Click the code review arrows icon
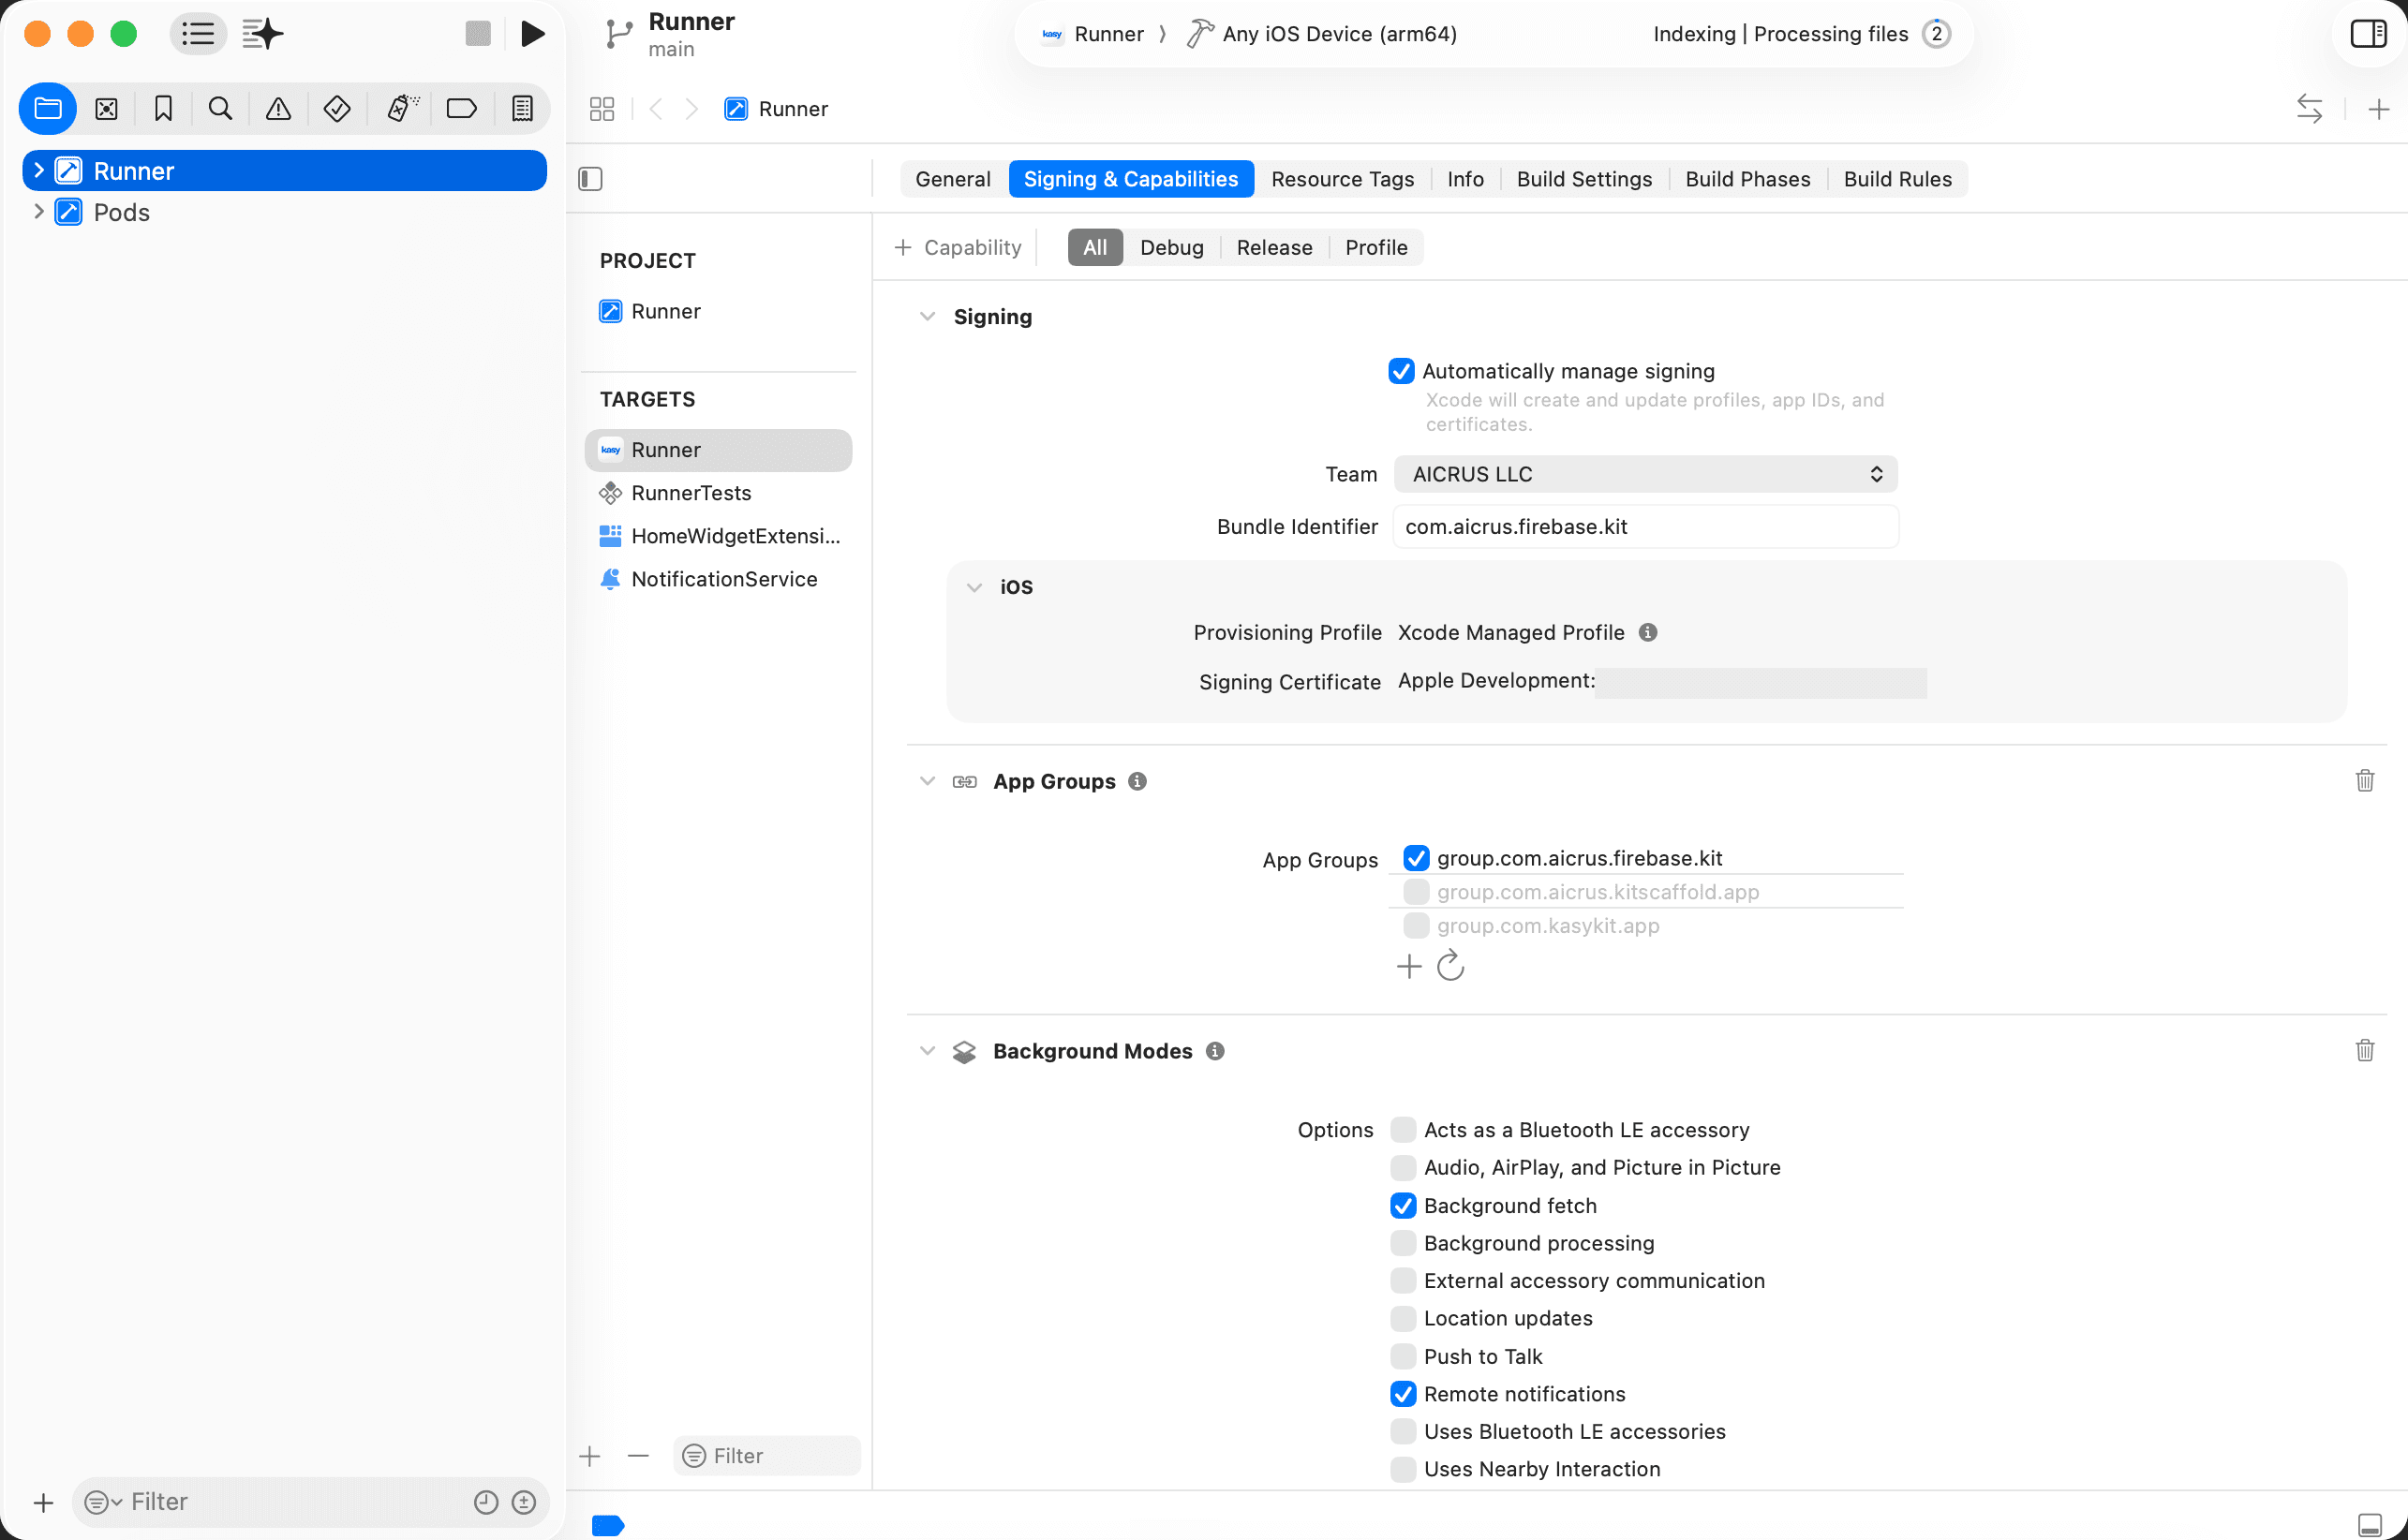This screenshot has width=2408, height=1540. 2309,109
